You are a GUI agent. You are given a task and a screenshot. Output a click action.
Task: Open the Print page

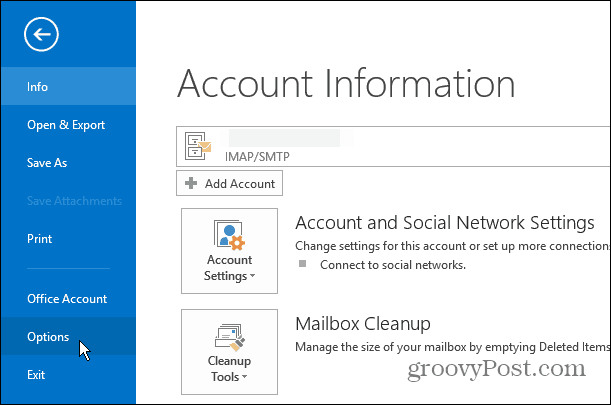tap(68, 239)
